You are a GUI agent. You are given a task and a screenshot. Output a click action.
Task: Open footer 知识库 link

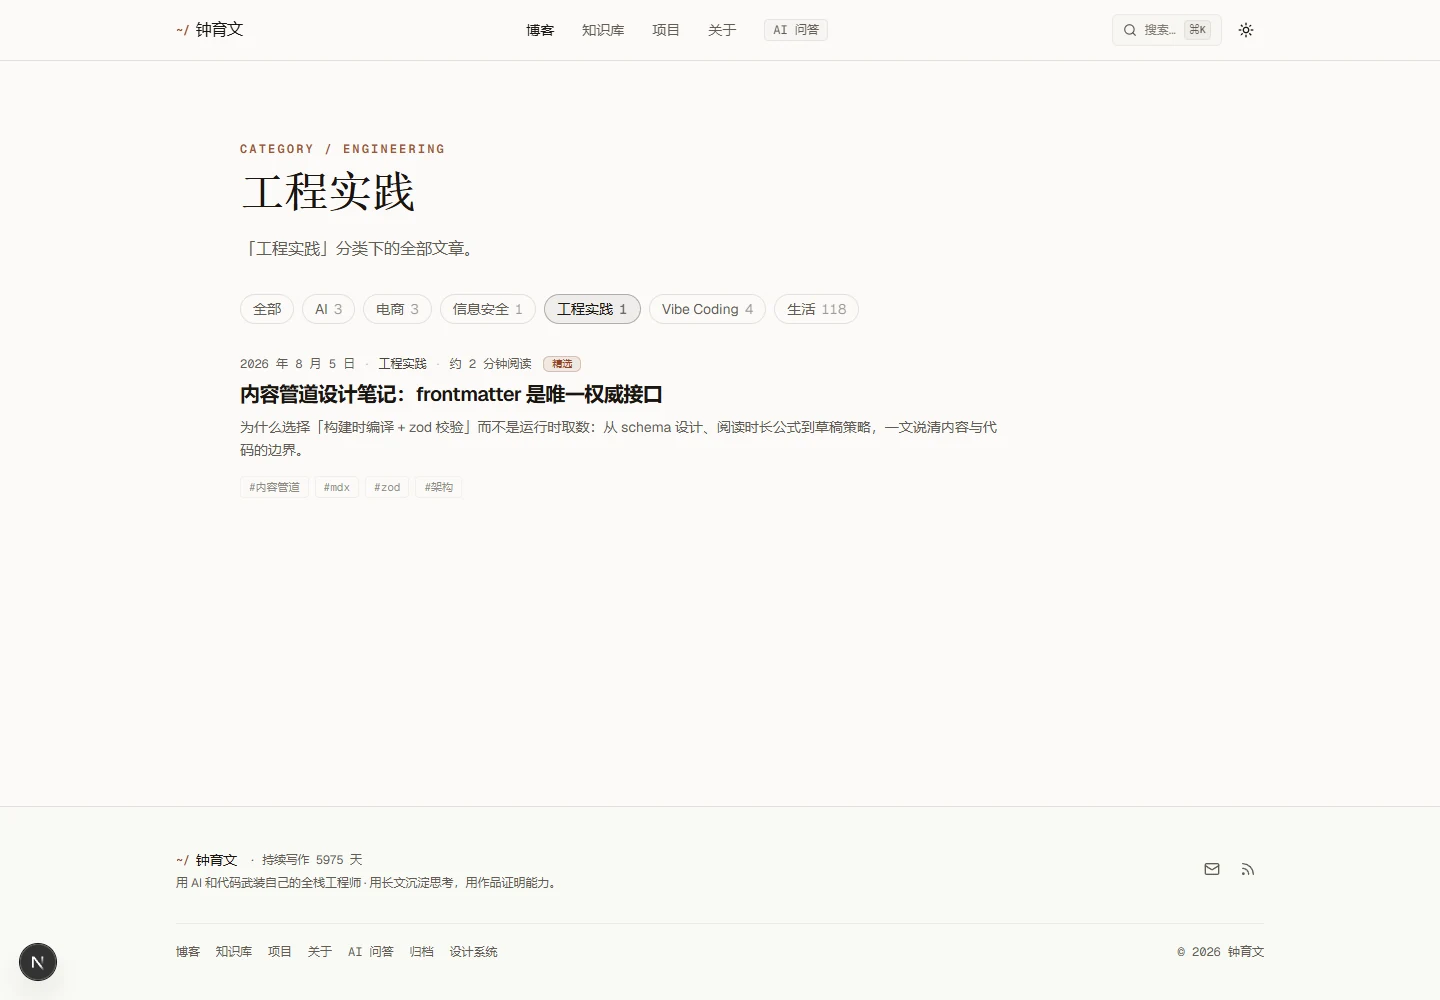(x=234, y=952)
